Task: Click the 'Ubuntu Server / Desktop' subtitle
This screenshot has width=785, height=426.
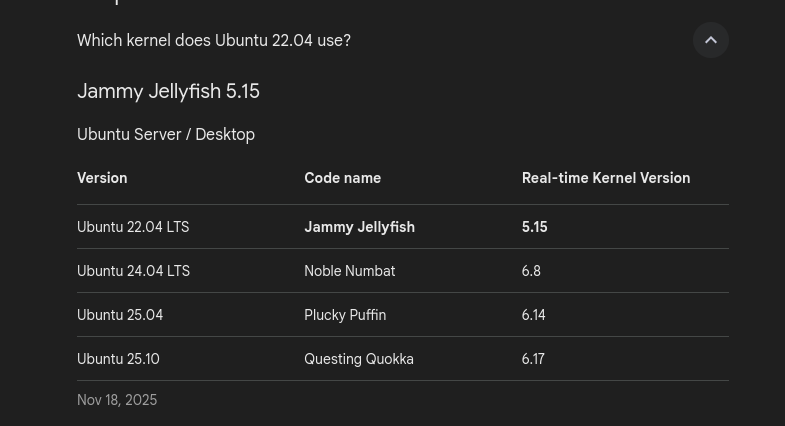Action: pos(166,135)
